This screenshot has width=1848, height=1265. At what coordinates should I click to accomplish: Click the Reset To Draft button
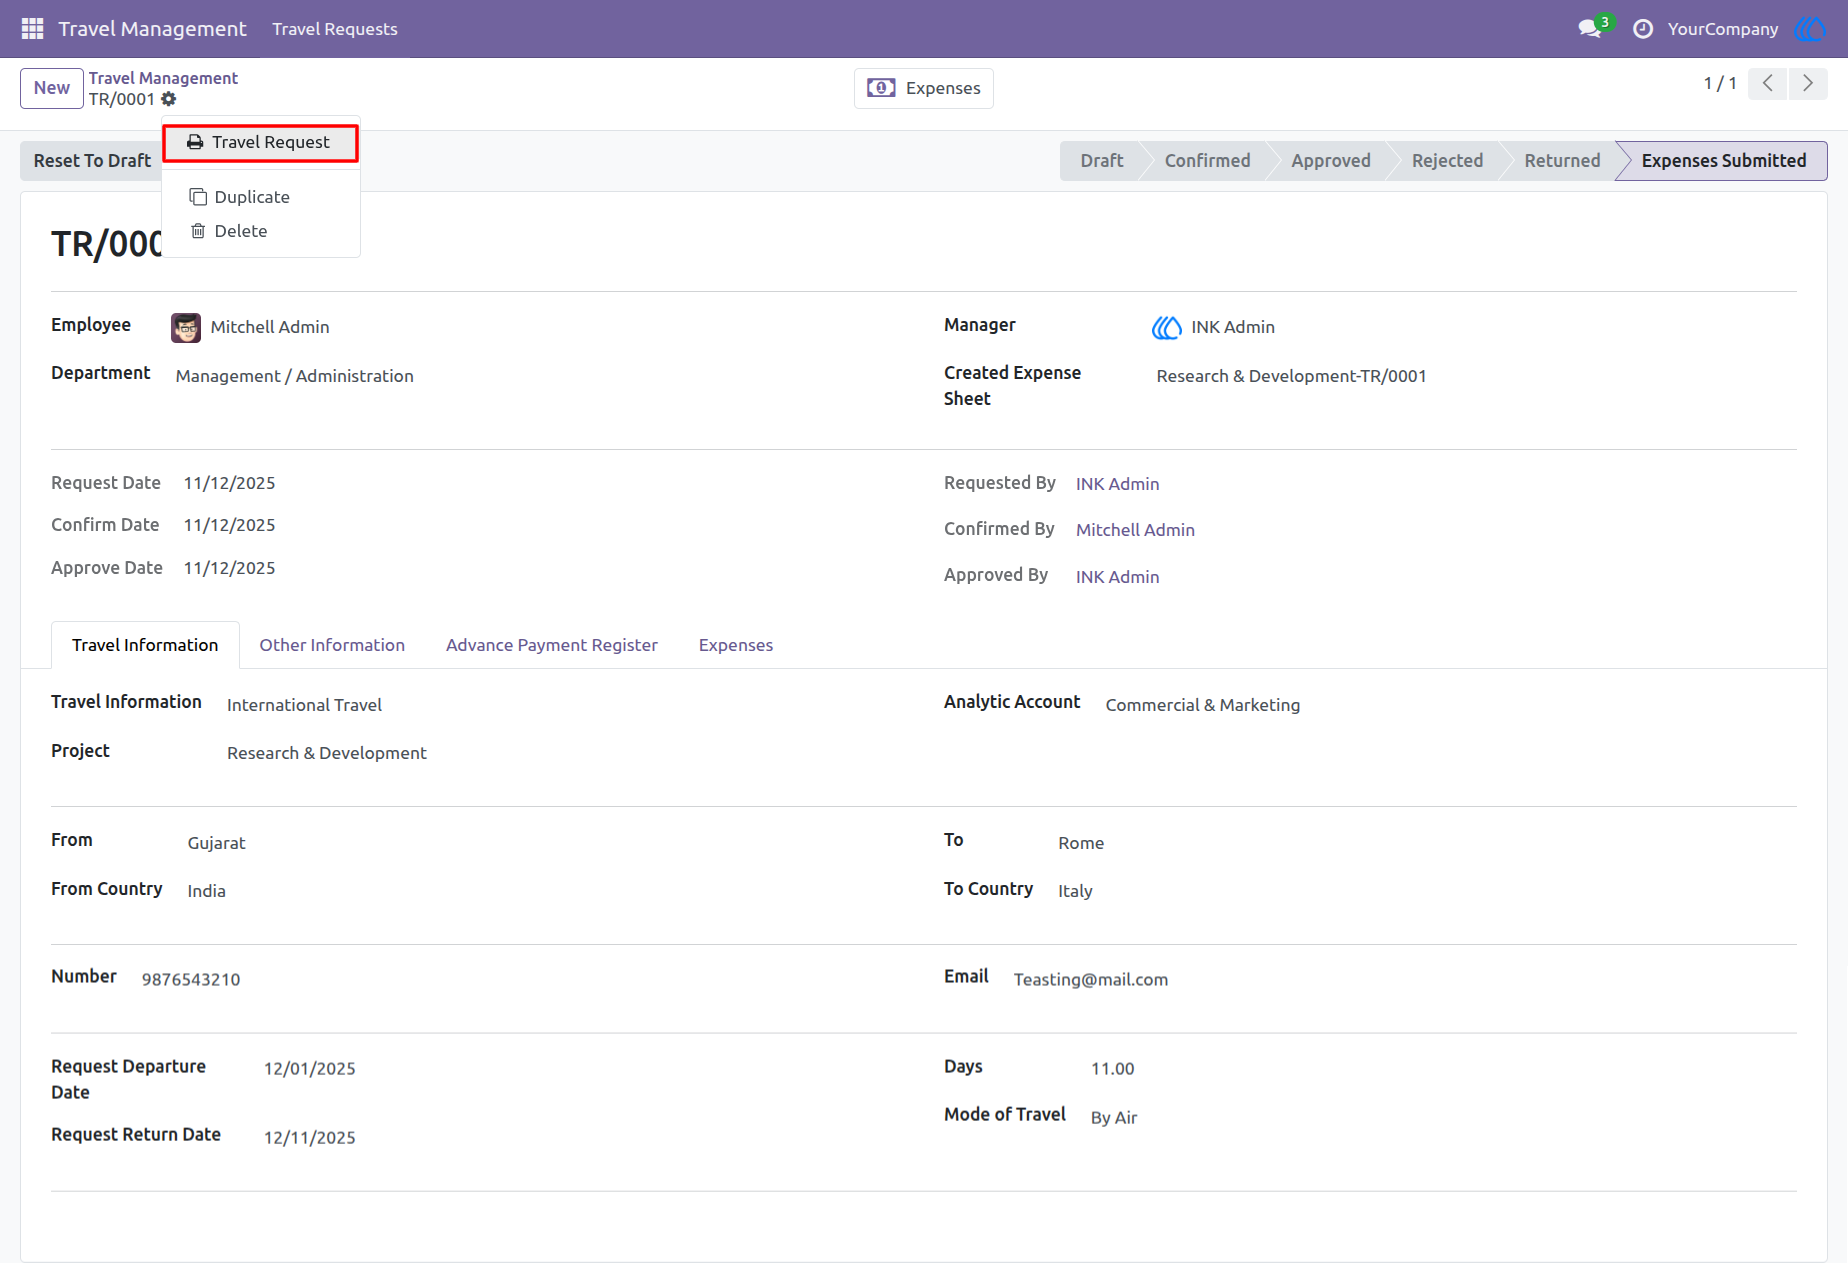coord(92,161)
